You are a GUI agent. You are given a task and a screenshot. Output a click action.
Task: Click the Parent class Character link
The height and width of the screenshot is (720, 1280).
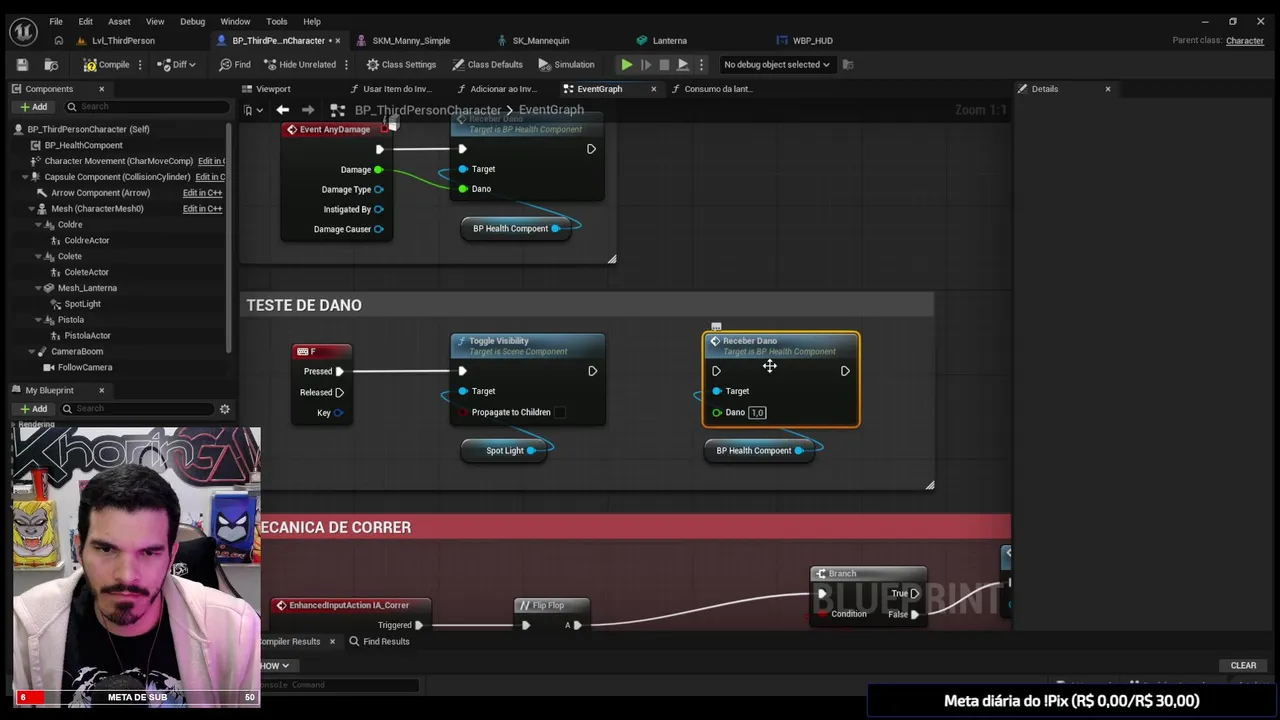tap(1245, 41)
